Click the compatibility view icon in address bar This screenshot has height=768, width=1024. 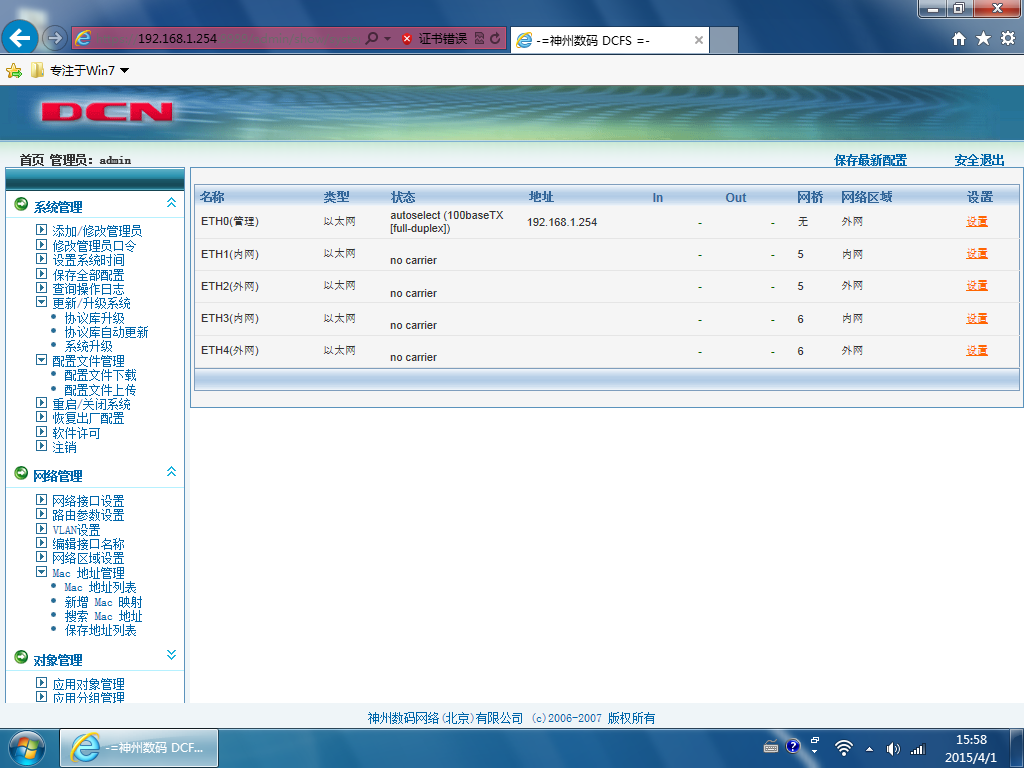[x=479, y=39]
